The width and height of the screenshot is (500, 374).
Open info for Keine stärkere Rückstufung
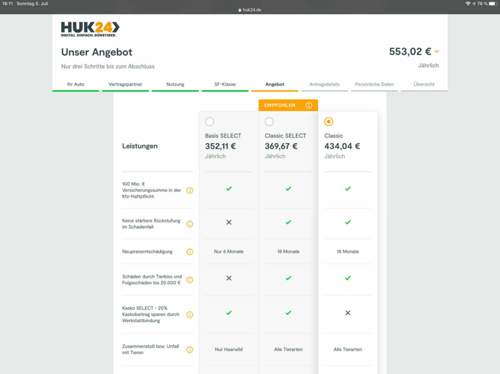[x=190, y=224]
